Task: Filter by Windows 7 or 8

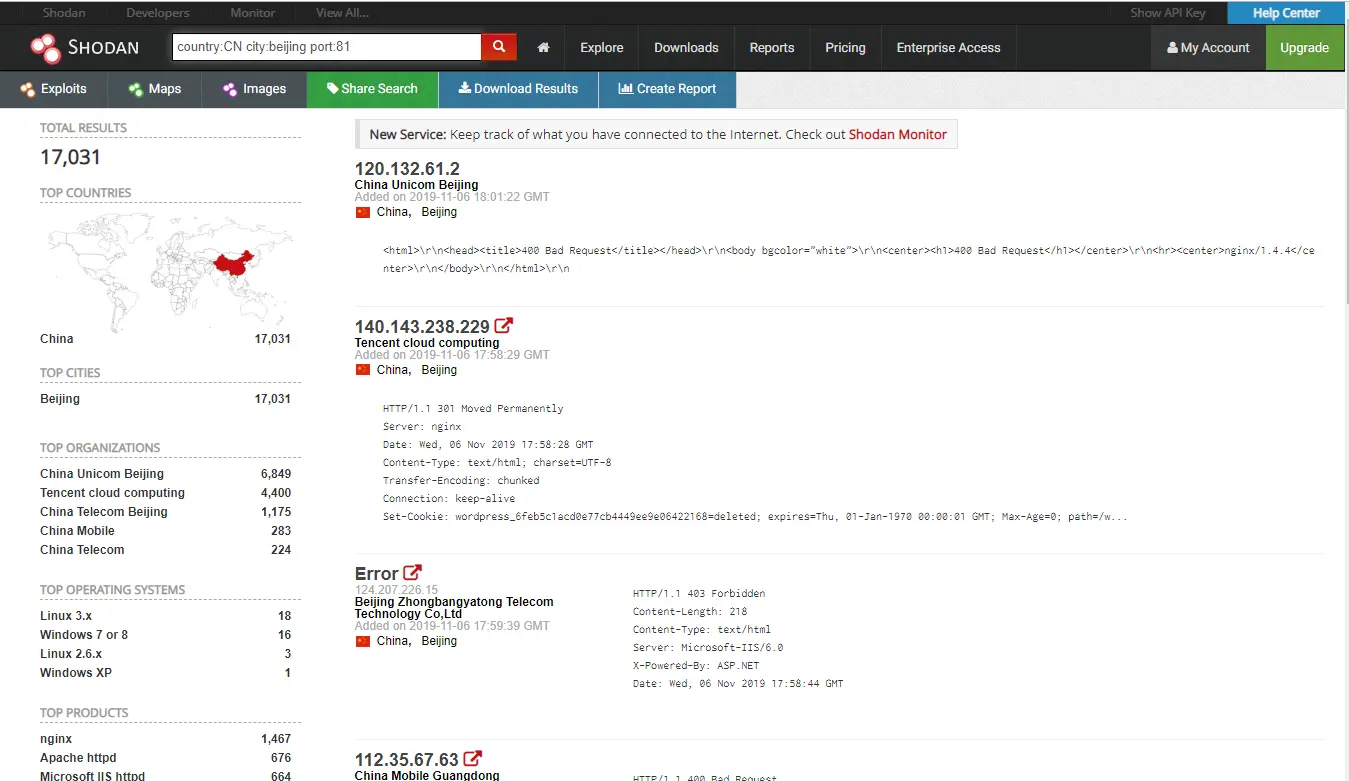Action: [84, 635]
